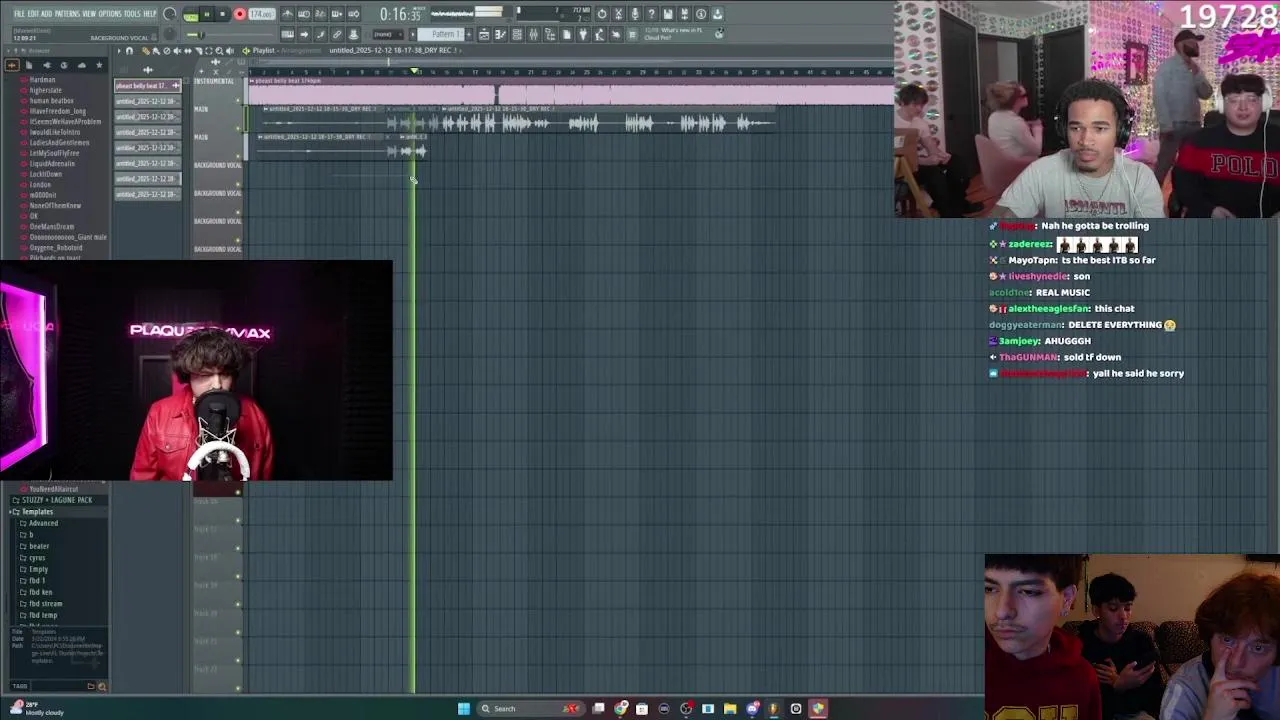Open the project info icon
The image size is (1280, 720).
point(701,14)
